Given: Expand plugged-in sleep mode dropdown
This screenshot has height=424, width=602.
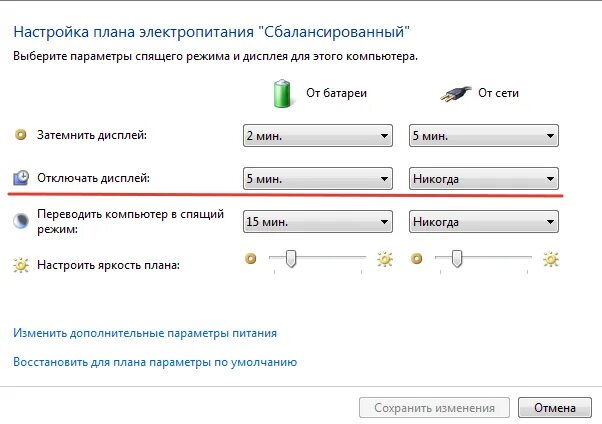Looking at the screenshot, I should (x=483, y=220).
